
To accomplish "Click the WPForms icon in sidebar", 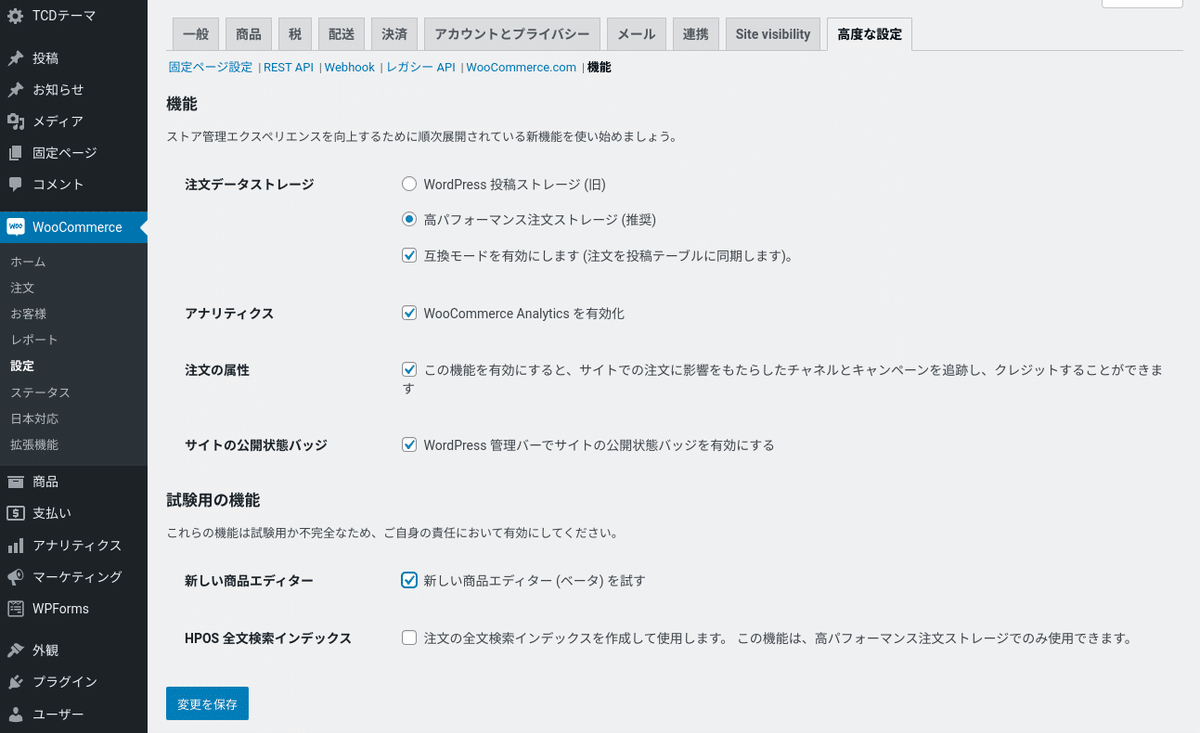I will tap(15, 608).
